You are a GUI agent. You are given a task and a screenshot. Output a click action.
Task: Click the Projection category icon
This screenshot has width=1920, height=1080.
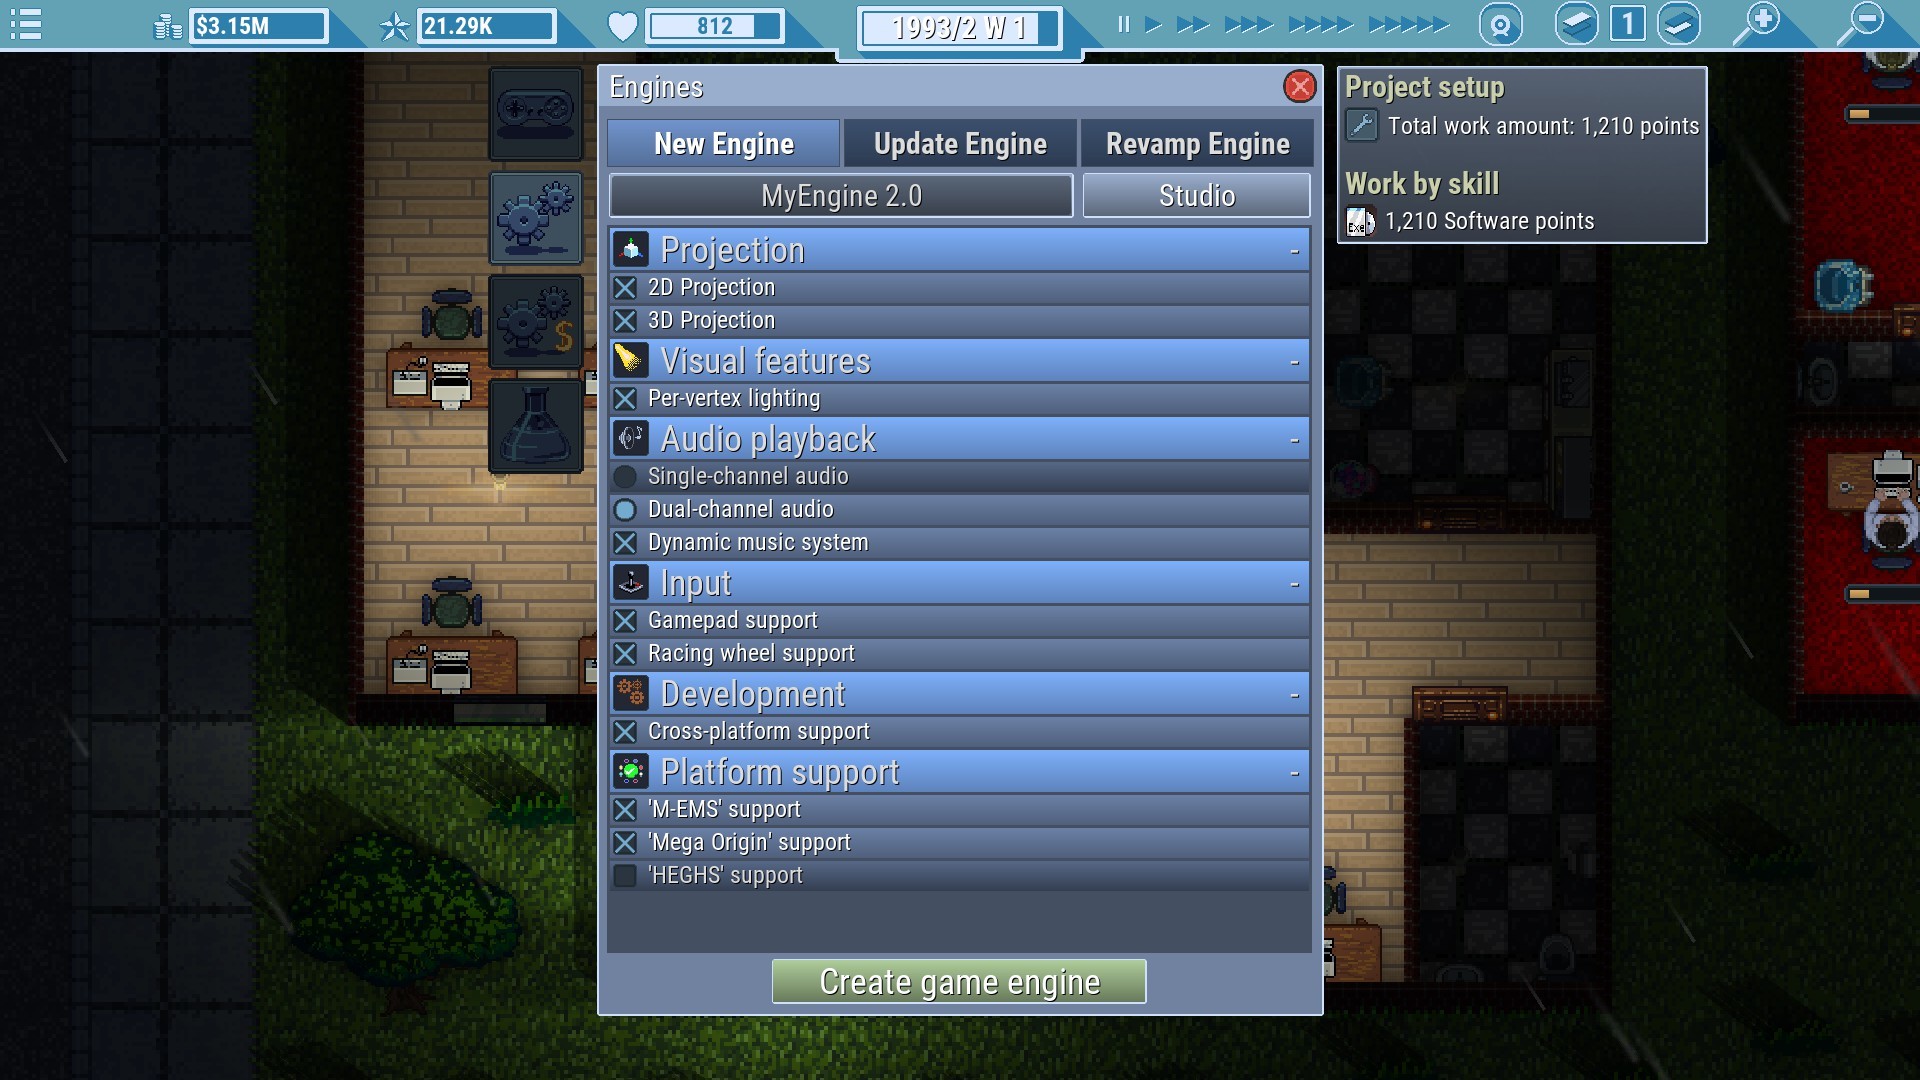point(630,248)
